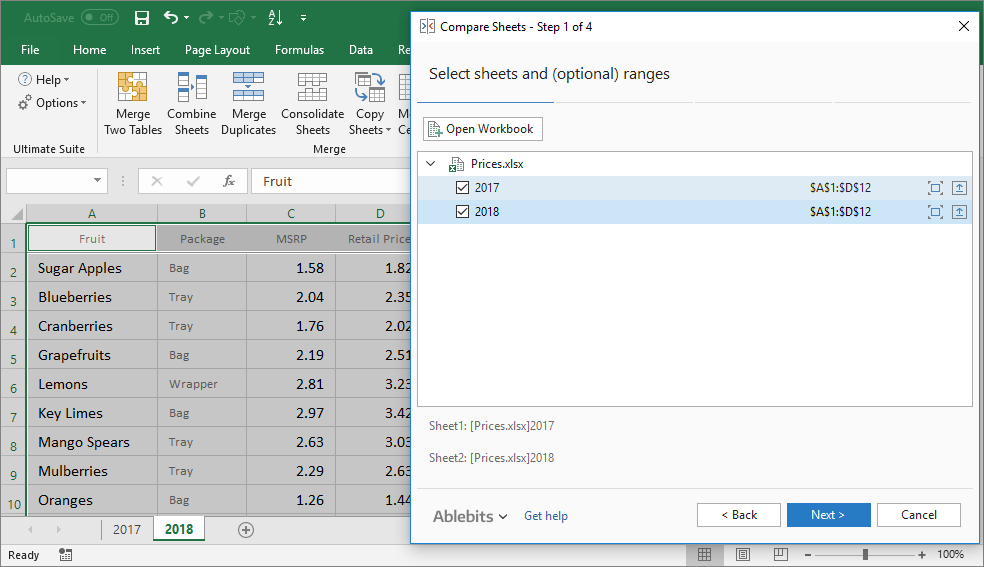This screenshot has height=567, width=984.
Task: Close the Compare Sheets dialog
Action: tap(964, 26)
